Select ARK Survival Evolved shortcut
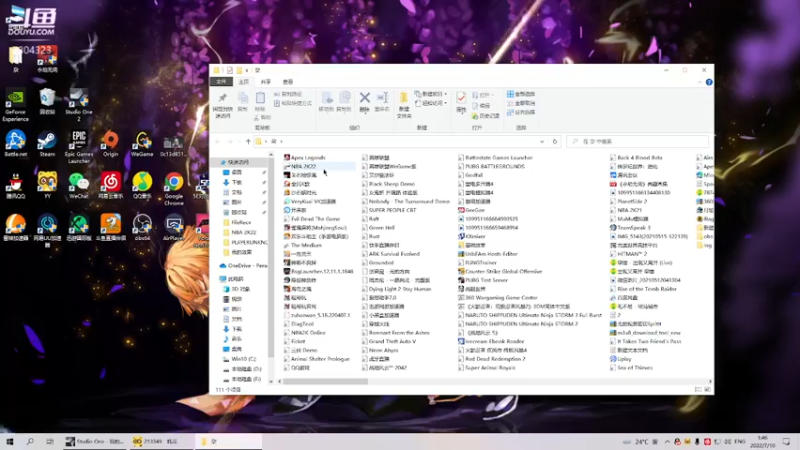The height and width of the screenshot is (450, 800). [390, 254]
